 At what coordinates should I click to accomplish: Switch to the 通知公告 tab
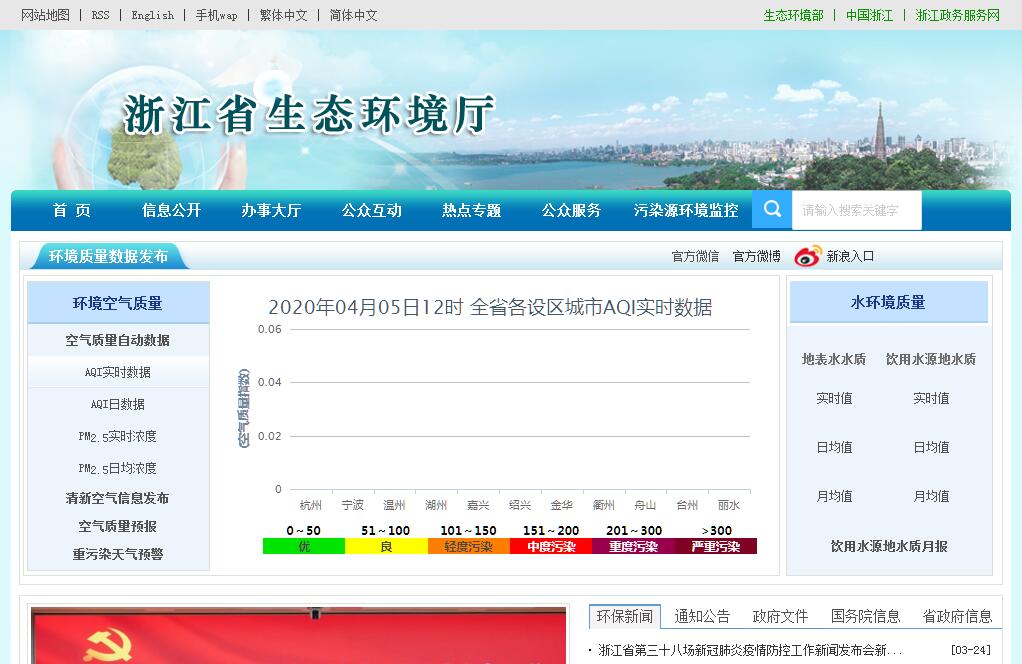click(702, 616)
